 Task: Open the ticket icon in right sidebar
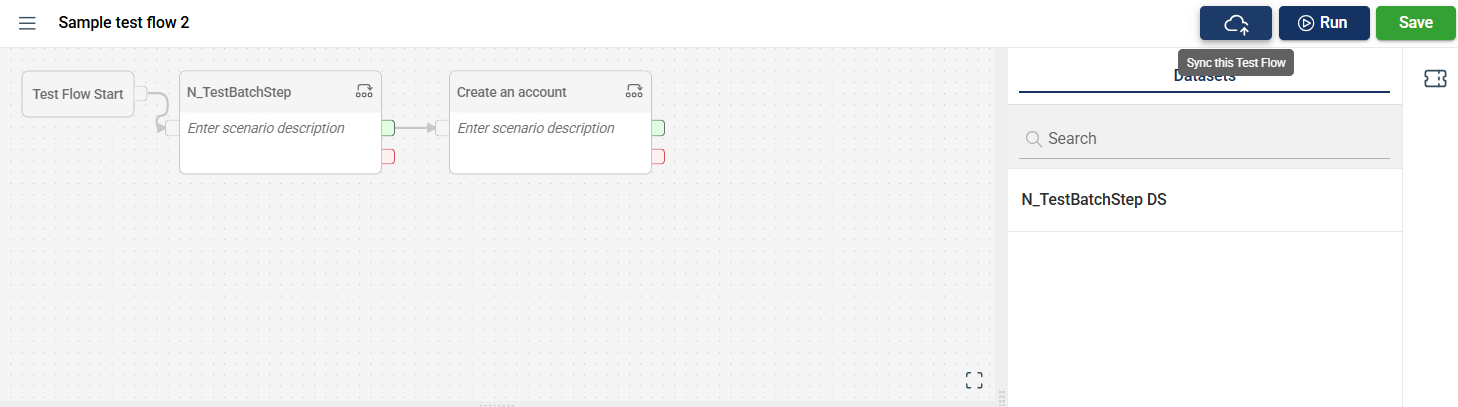(x=1435, y=79)
